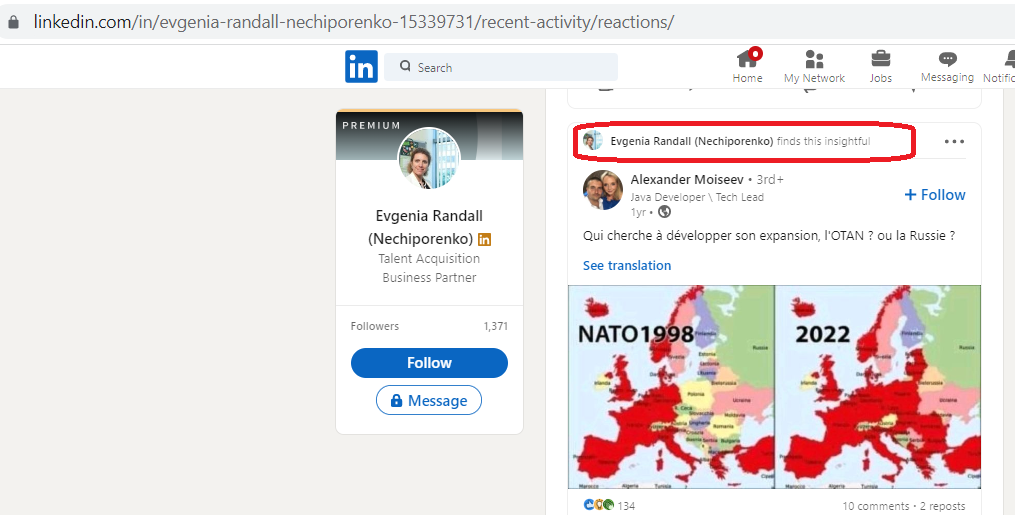Click the Java Developer \ Tech Lead subtitle
Screen dimensions: 1015x515
697,197
